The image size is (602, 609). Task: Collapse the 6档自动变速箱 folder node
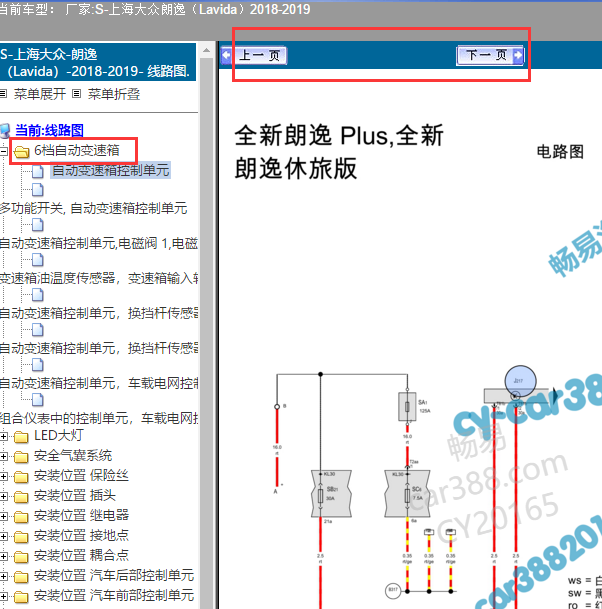3,151
